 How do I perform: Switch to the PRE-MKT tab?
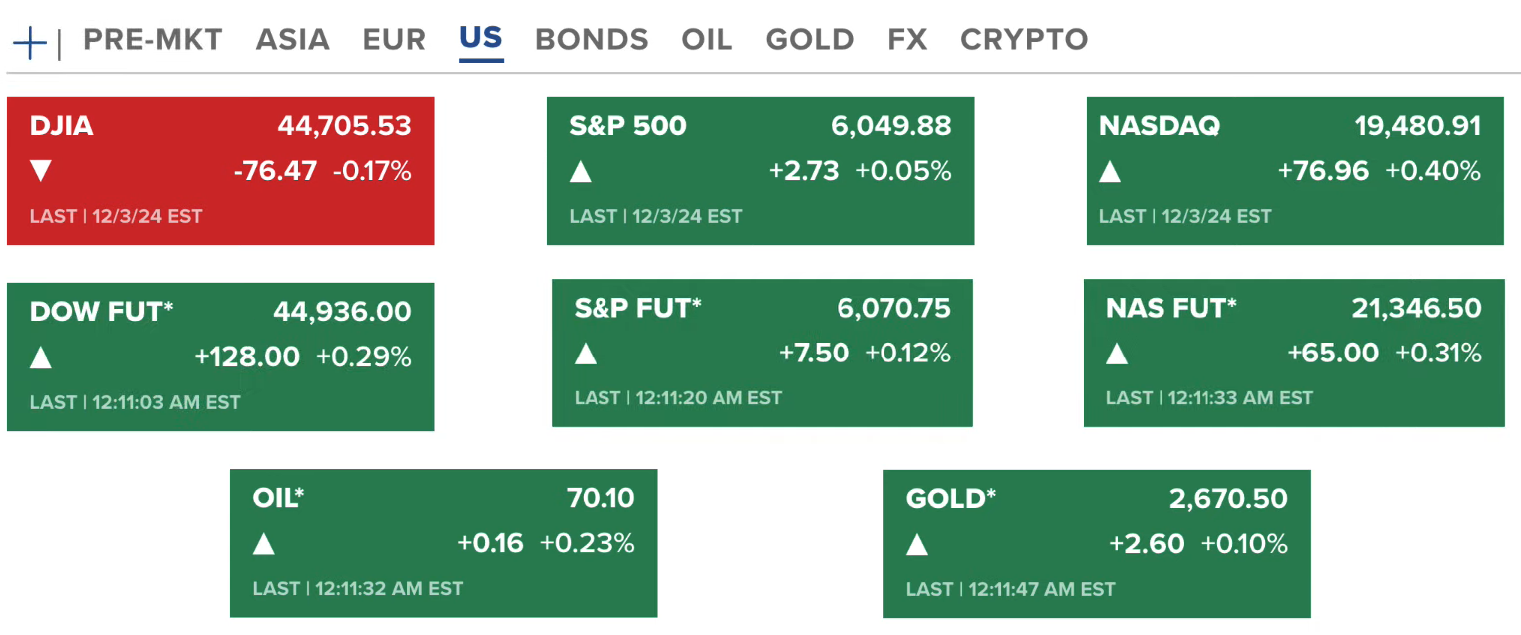coord(152,40)
